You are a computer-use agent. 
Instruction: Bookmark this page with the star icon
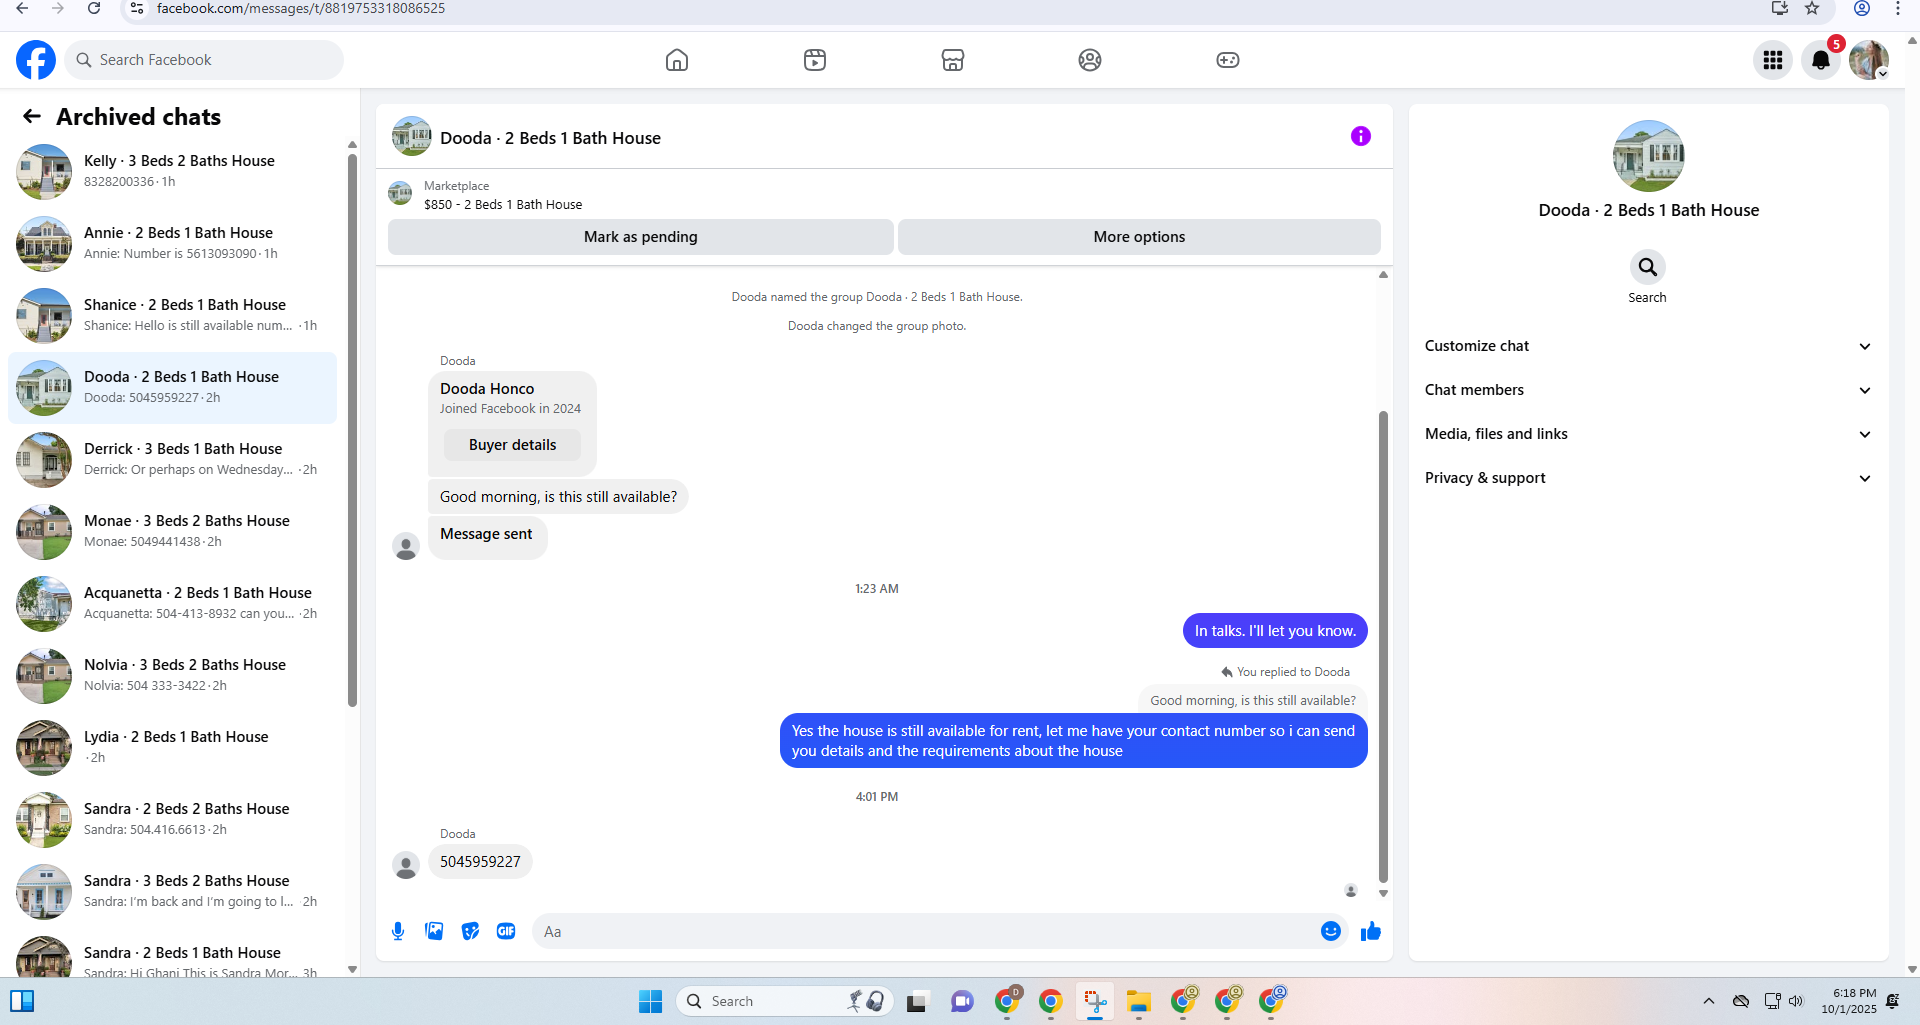tap(1812, 9)
